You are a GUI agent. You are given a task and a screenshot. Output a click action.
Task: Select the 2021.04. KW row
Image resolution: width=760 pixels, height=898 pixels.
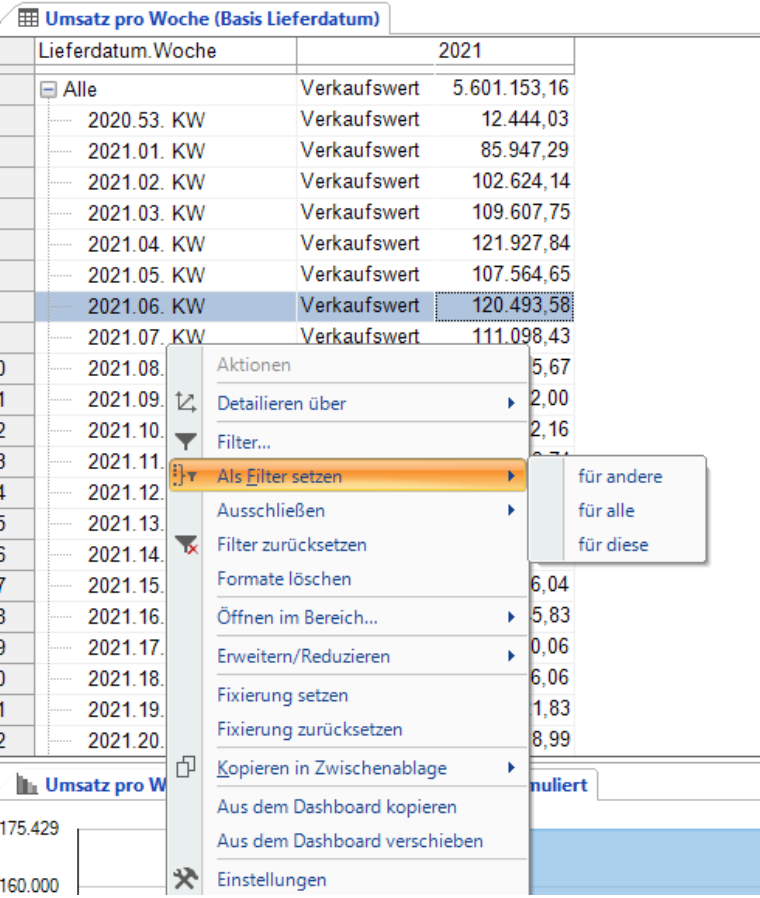click(x=146, y=244)
